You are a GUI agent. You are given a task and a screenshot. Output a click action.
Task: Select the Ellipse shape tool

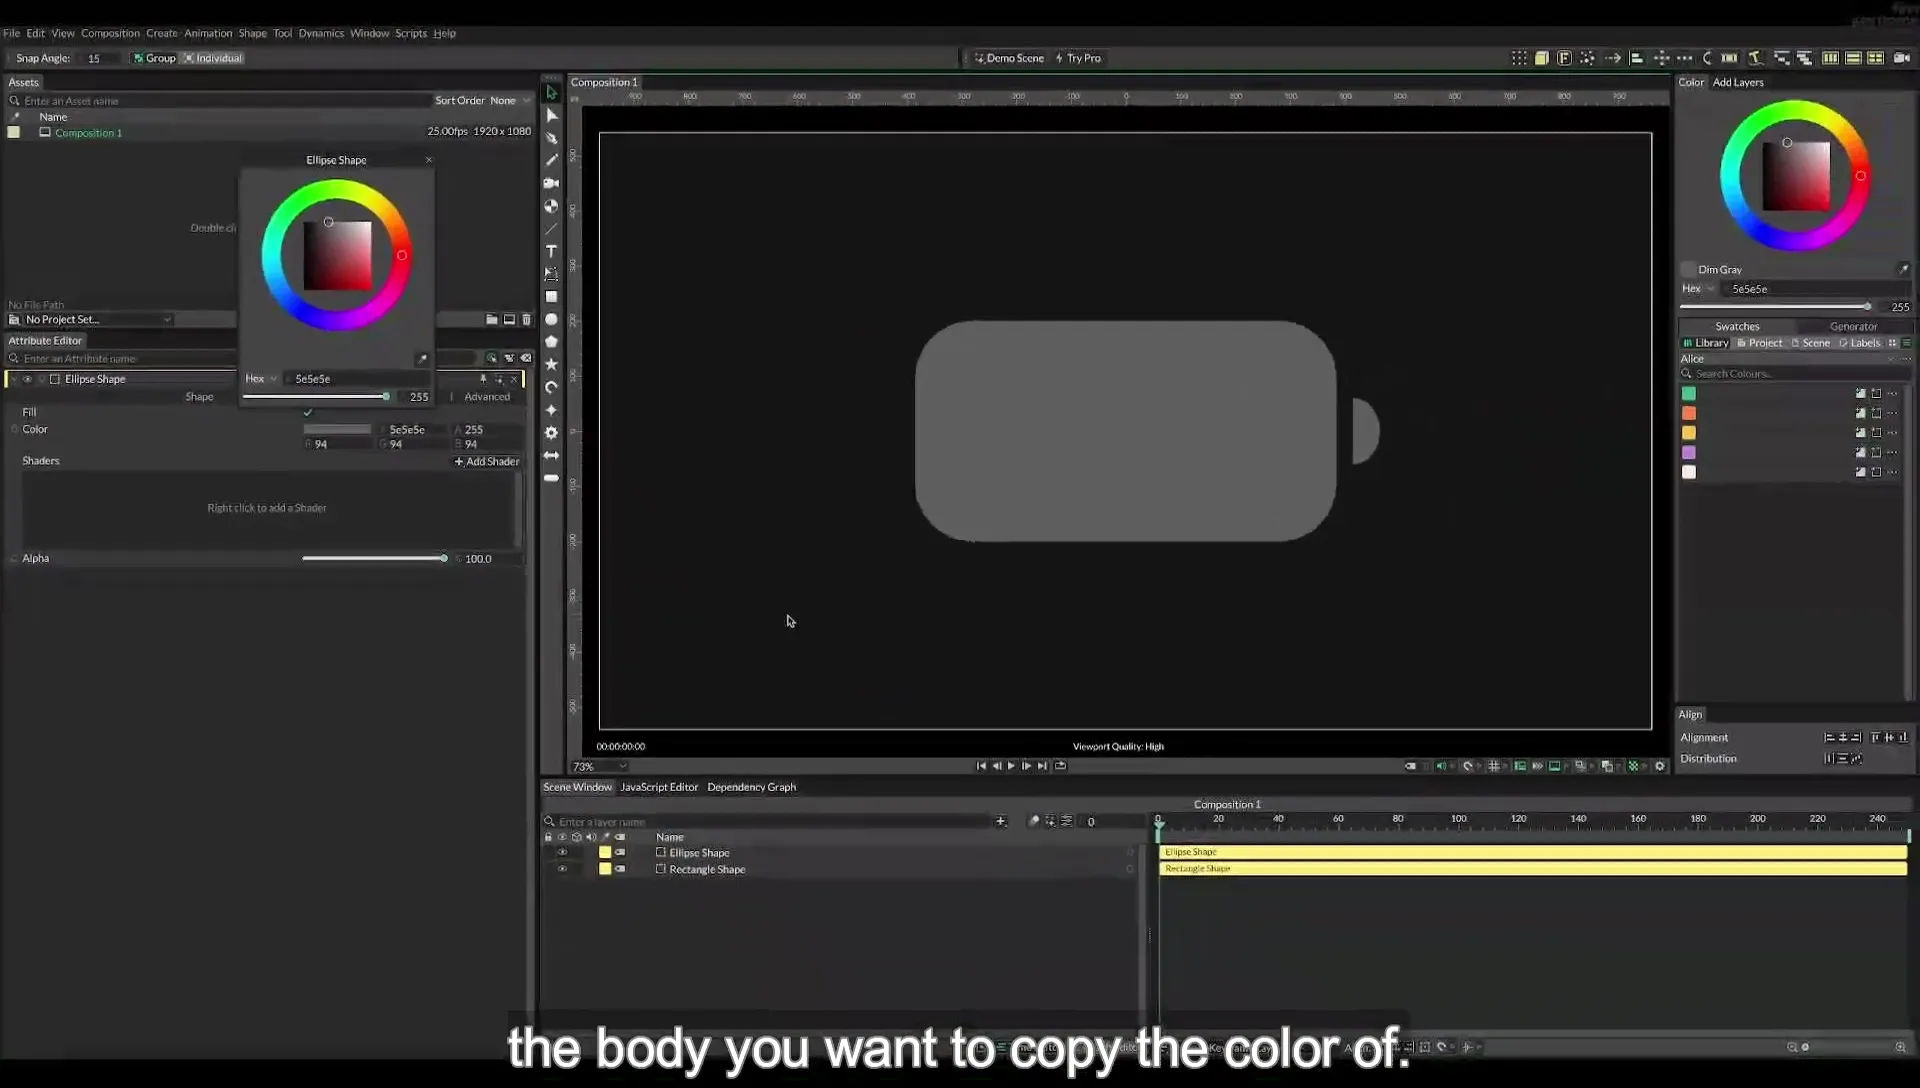(551, 319)
